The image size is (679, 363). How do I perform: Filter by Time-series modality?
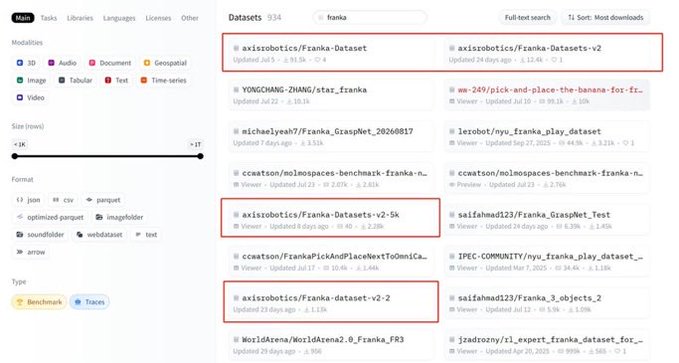pyautogui.click(x=163, y=80)
